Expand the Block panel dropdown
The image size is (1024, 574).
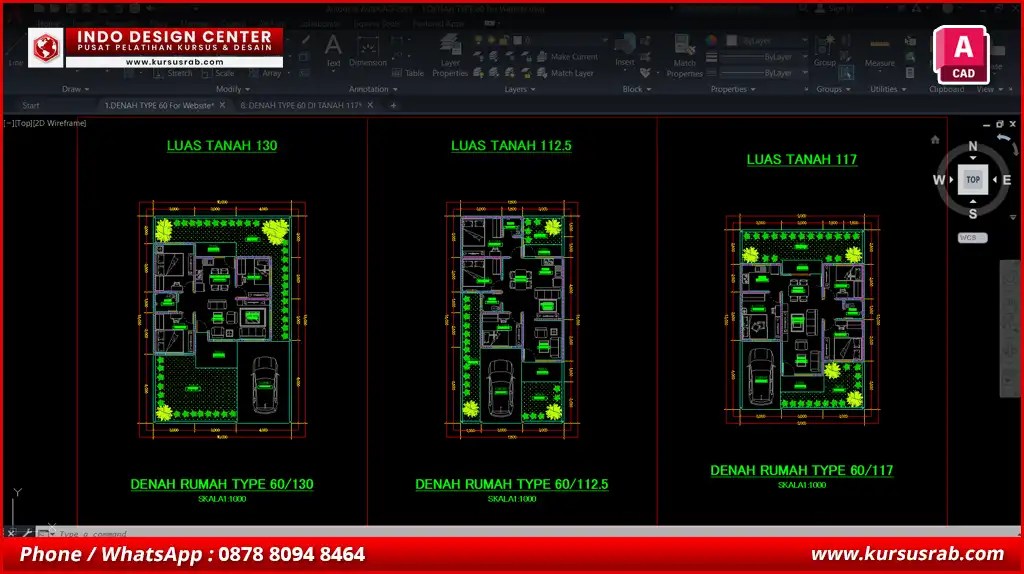coord(637,89)
